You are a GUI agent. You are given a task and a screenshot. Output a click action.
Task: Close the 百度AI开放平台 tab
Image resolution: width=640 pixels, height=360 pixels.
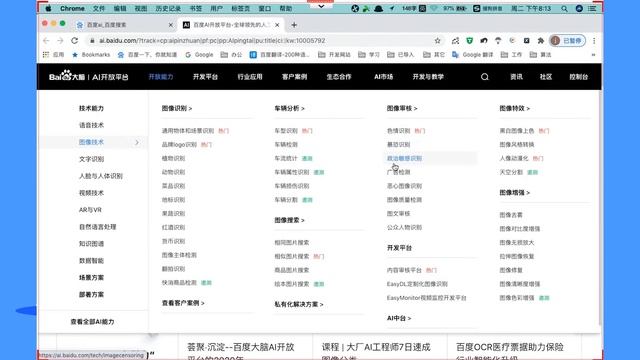pos(277,25)
